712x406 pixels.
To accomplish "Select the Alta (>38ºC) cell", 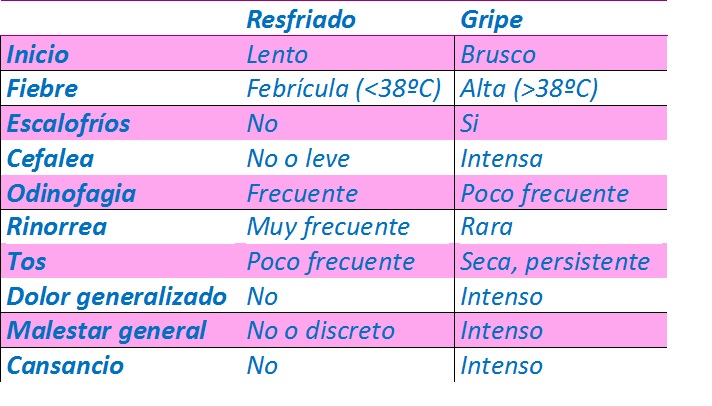I will click(x=529, y=89).
